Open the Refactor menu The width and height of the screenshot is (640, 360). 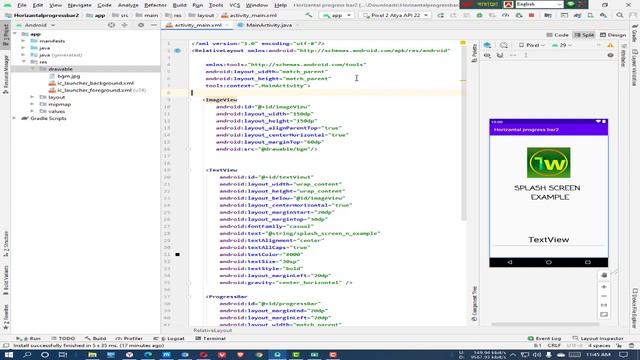(x=156, y=5)
